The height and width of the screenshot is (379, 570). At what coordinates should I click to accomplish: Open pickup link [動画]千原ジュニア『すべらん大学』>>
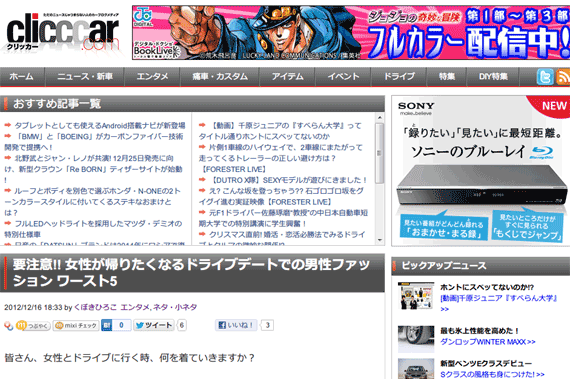[499, 303]
